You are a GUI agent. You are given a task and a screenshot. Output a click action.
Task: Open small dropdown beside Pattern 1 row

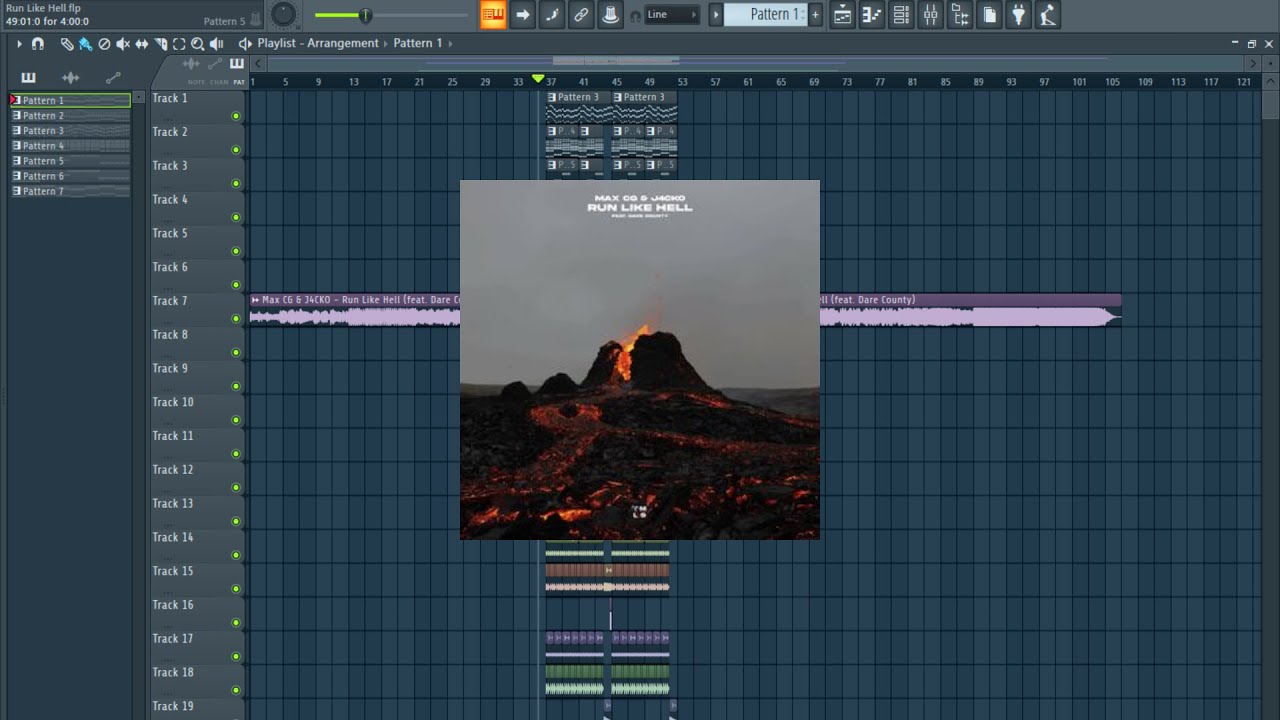(138, 98)
